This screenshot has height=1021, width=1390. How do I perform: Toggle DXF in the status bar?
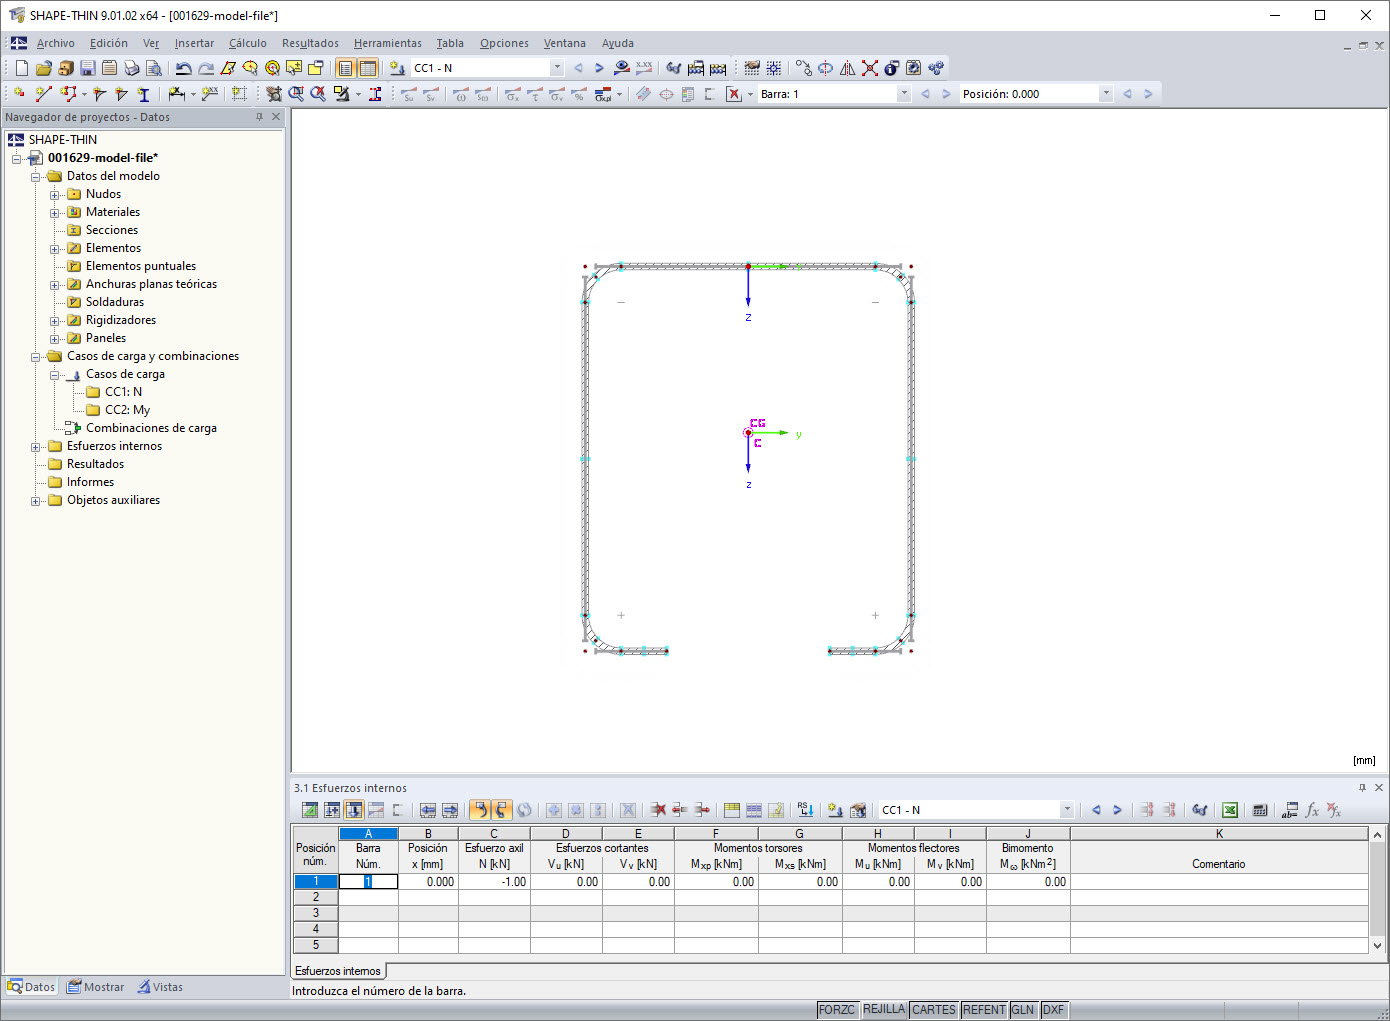click(x=1054, y=1010)
